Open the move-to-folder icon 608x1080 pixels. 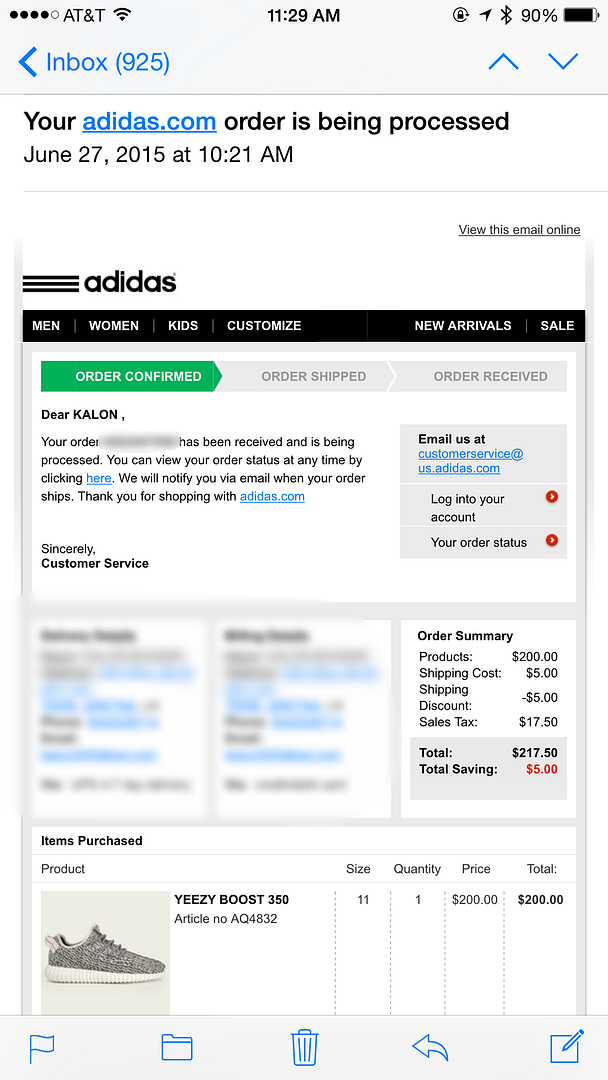coord(176,1047)
